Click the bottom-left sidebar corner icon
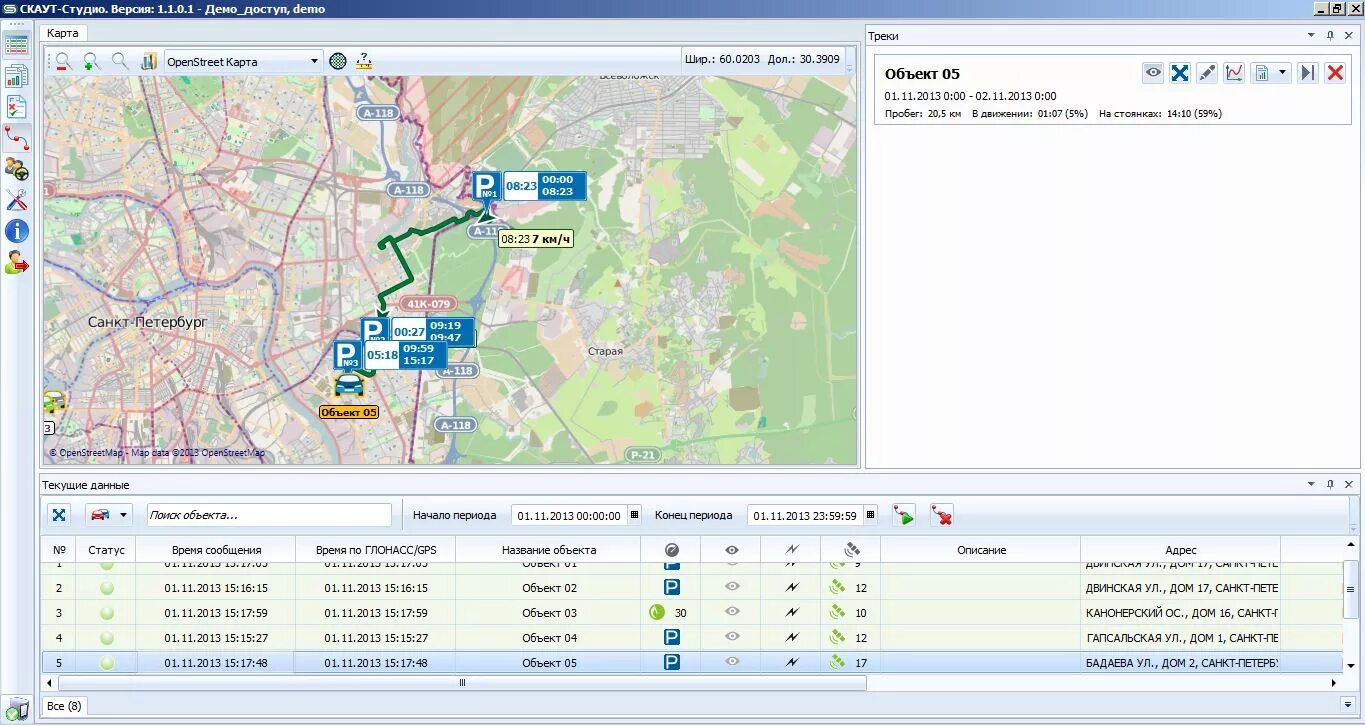This screenshot has width=1365, height=726. pyautogui.click(x=16, y=708)
